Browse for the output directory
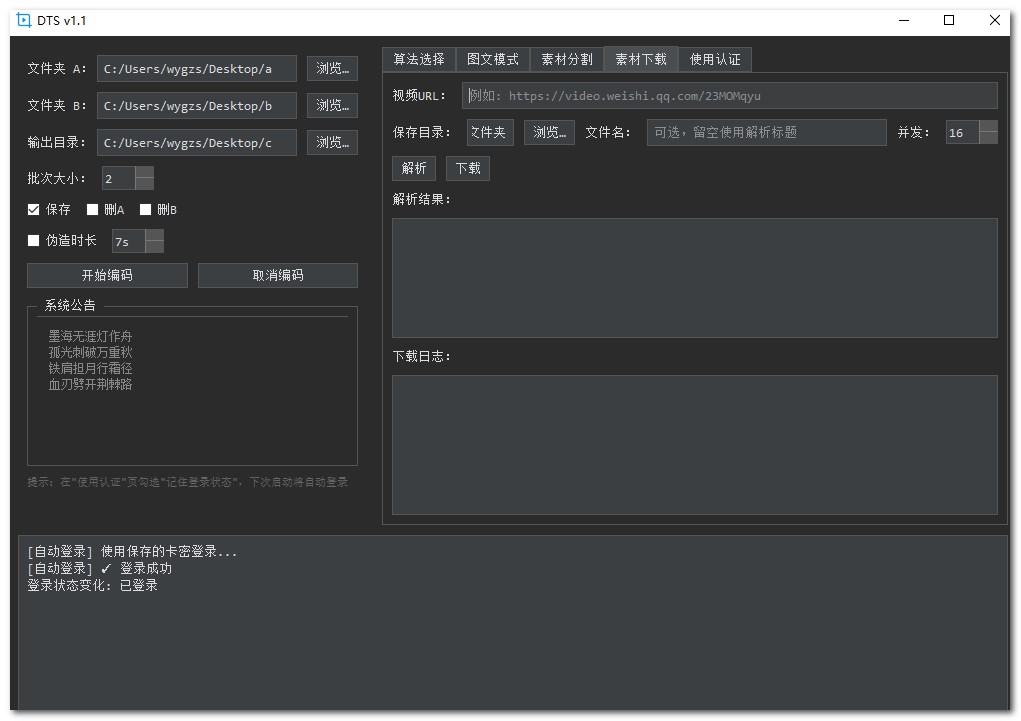Image resolution: width=1021 pixels, height=721 pixels. 331,142
